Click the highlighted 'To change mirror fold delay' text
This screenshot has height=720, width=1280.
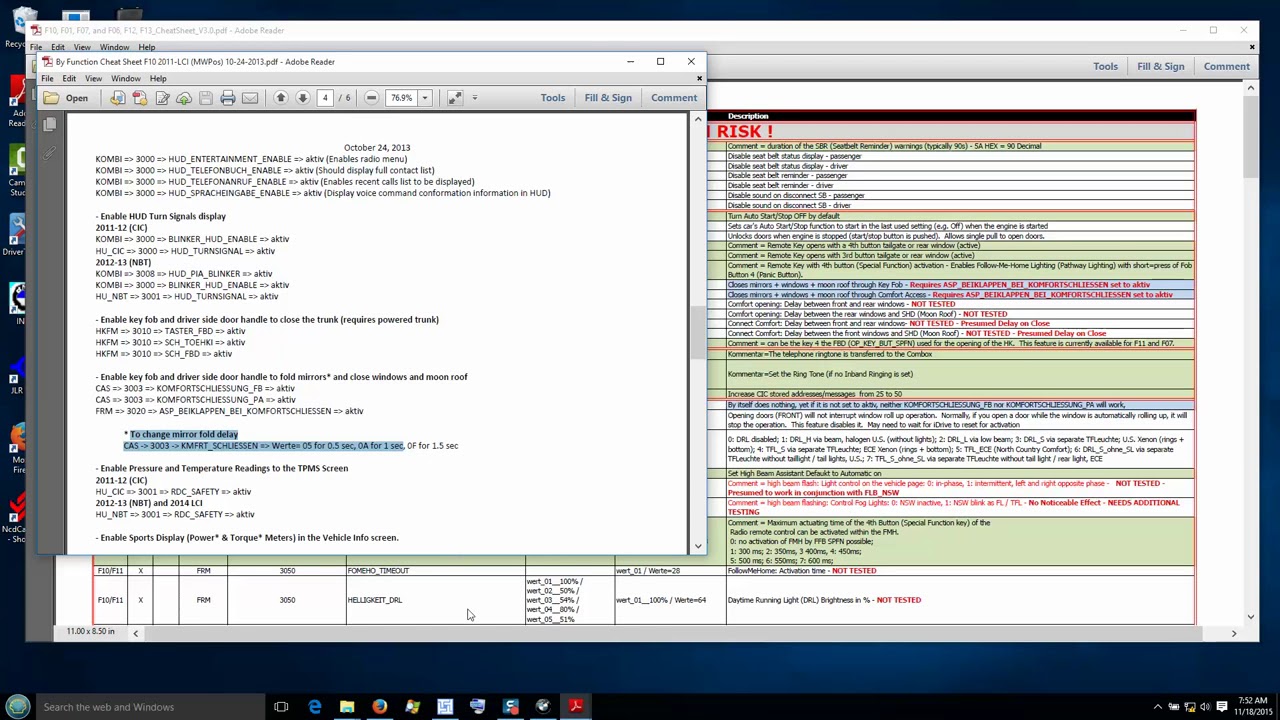184,434
